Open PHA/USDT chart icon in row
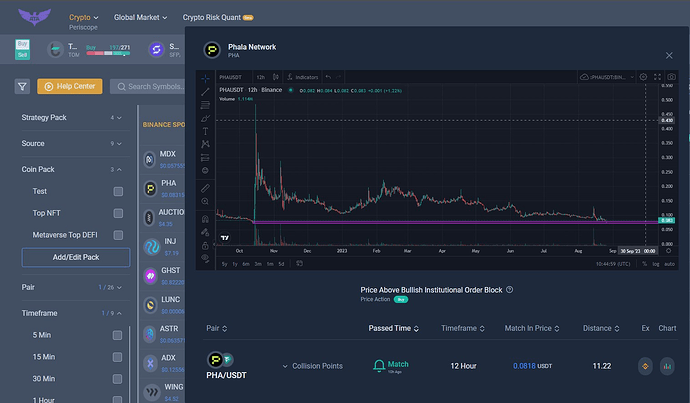Image resolution: width=690 pixels, height=403 pixels. click(667, 366)
